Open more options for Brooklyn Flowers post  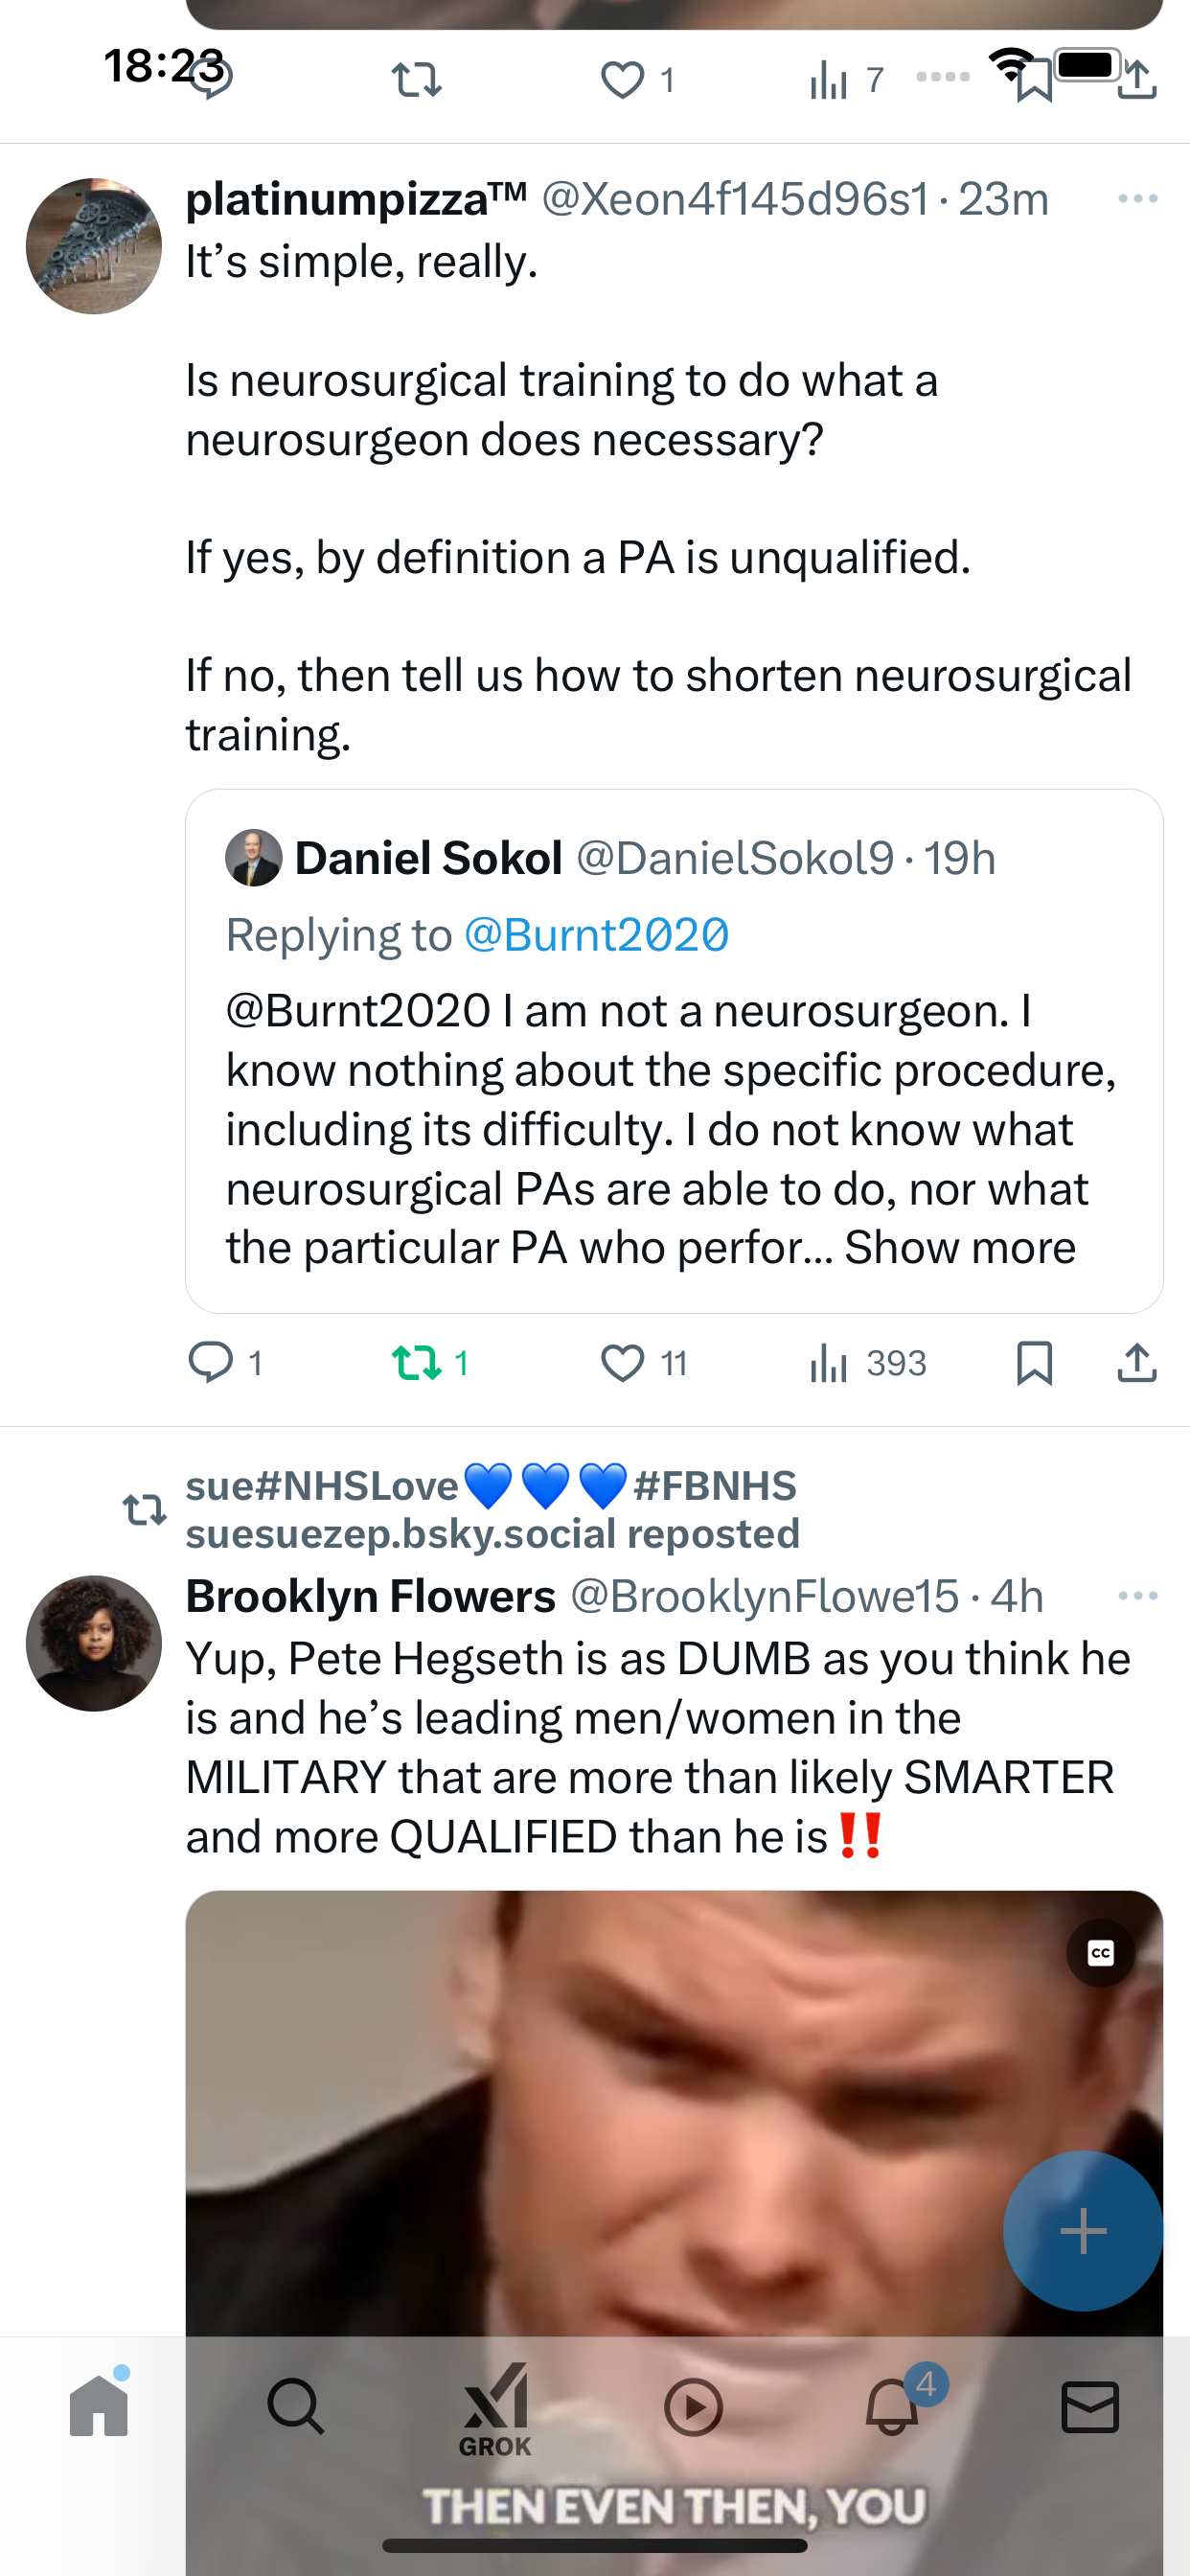coord(1138,1596)
